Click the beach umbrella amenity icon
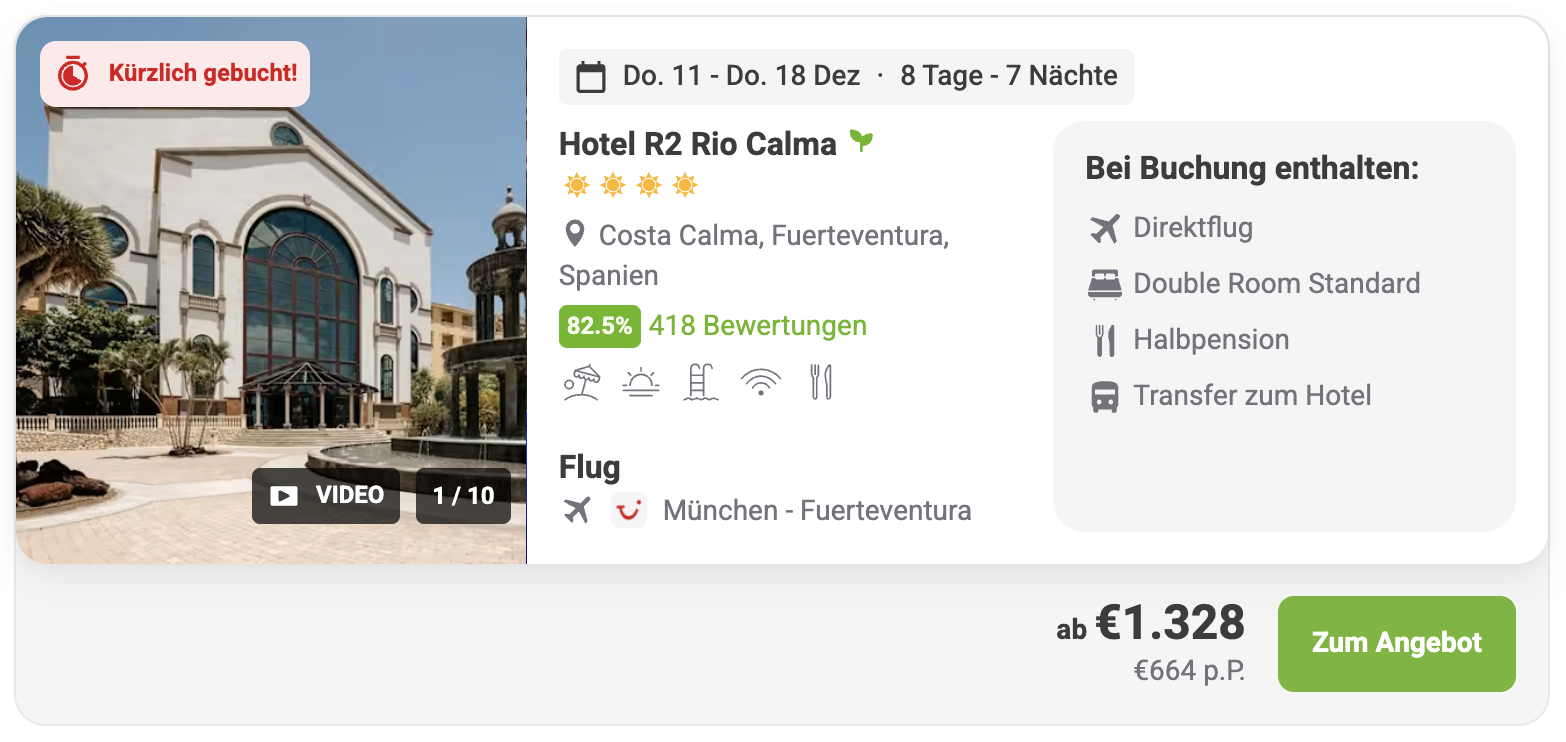 coord(581,383)
